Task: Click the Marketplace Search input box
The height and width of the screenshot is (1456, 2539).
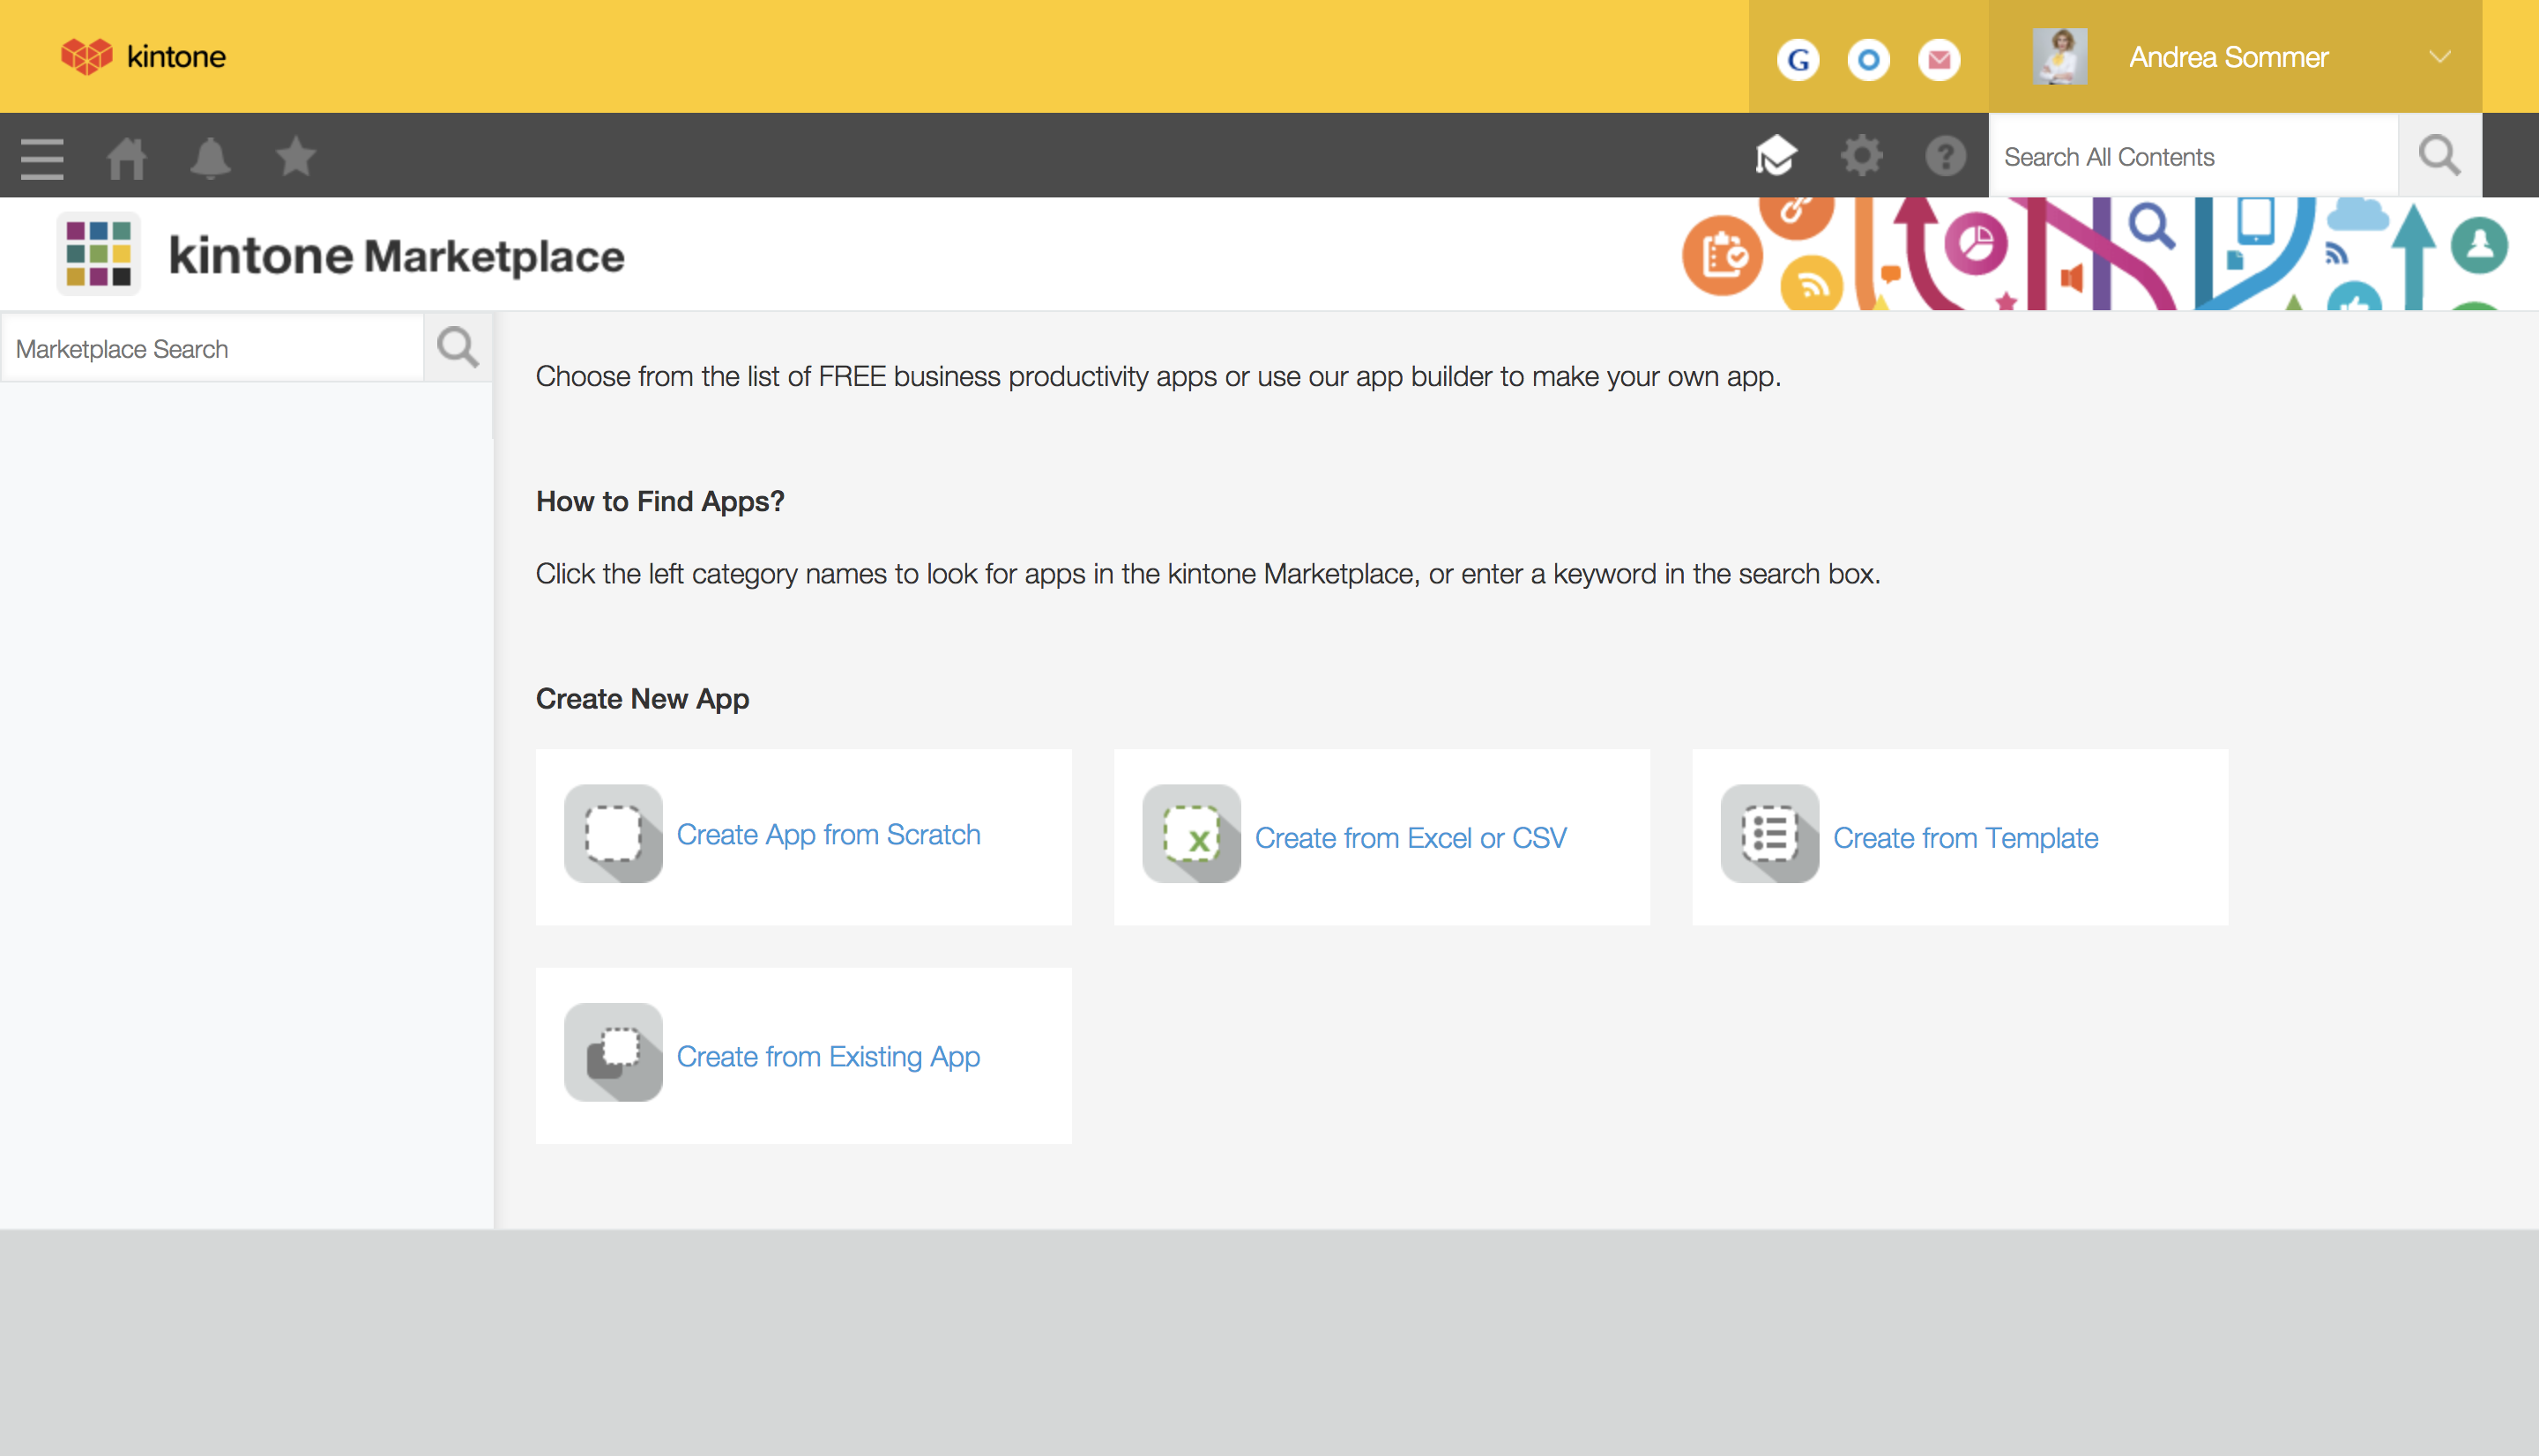Action: (x=212, y=349)
